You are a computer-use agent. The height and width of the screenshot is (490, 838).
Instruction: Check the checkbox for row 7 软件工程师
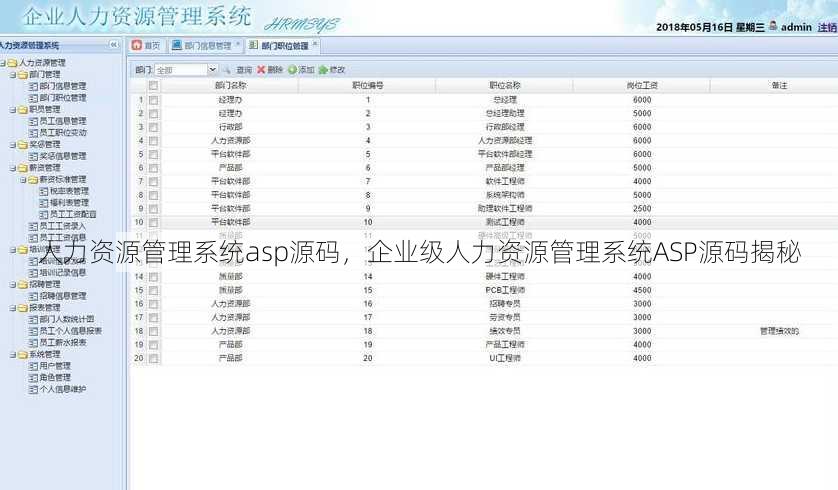point(153,182)
